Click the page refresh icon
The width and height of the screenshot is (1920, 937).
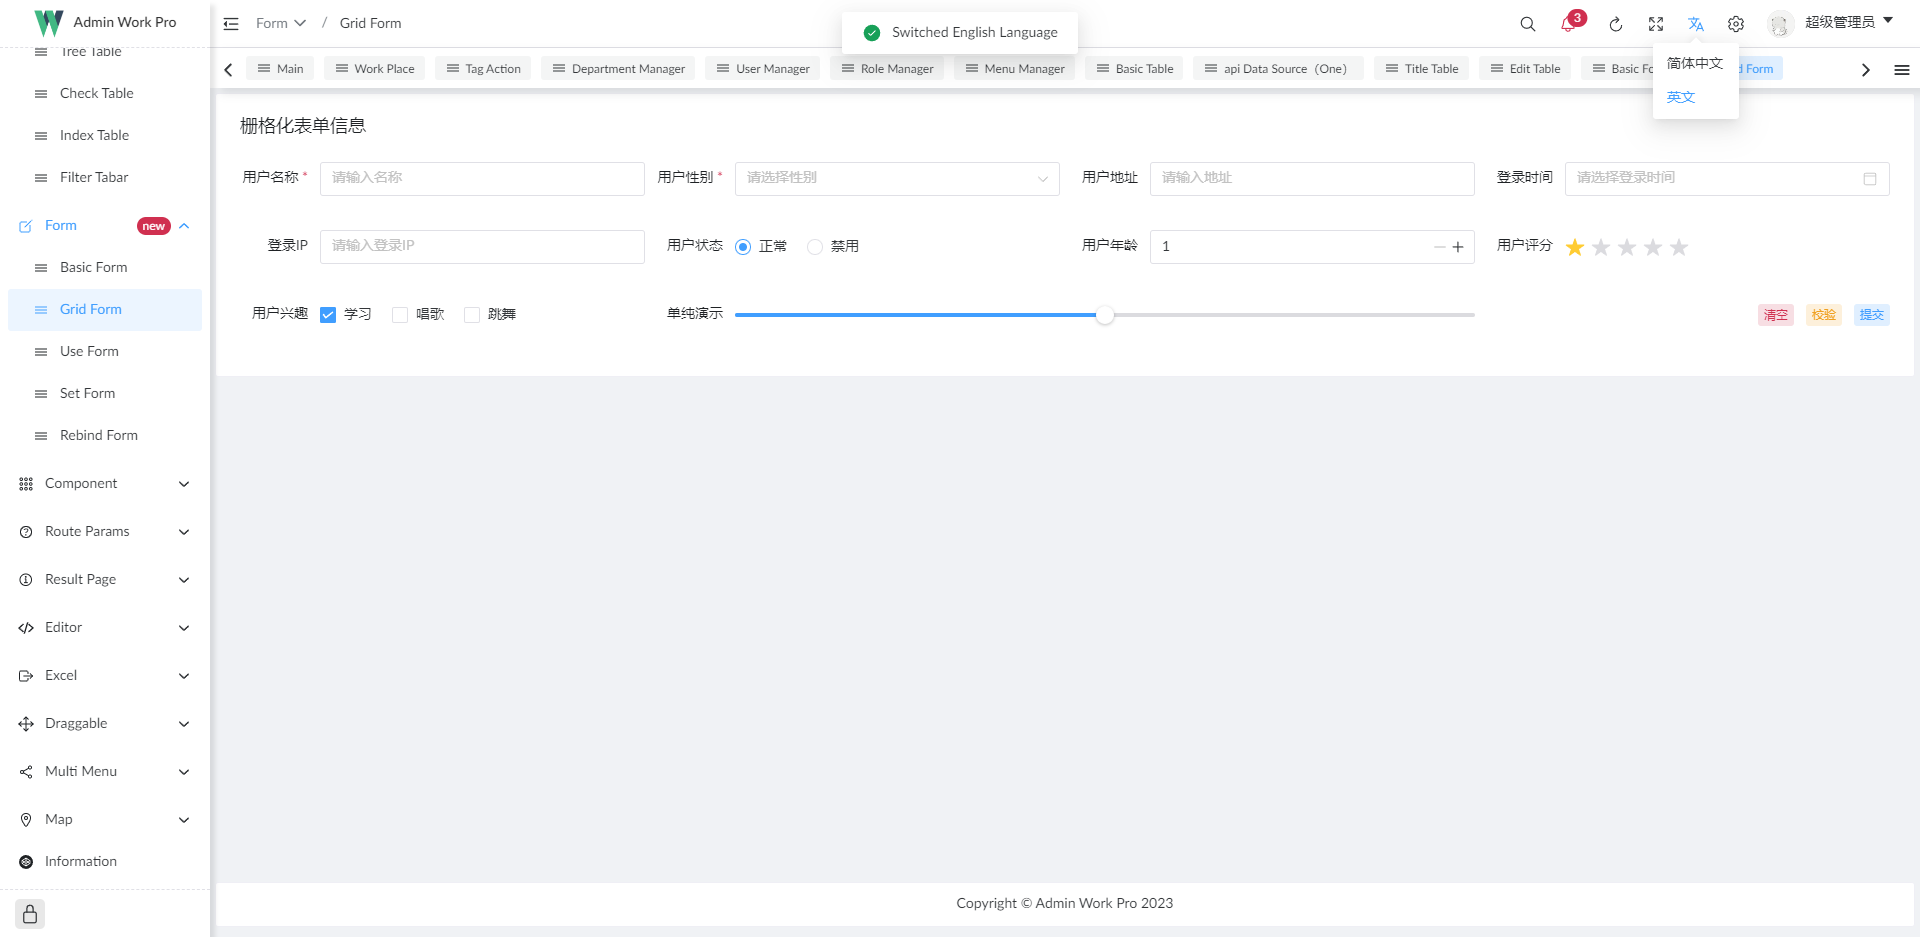pyautogui.click(x=1616, y=23)
